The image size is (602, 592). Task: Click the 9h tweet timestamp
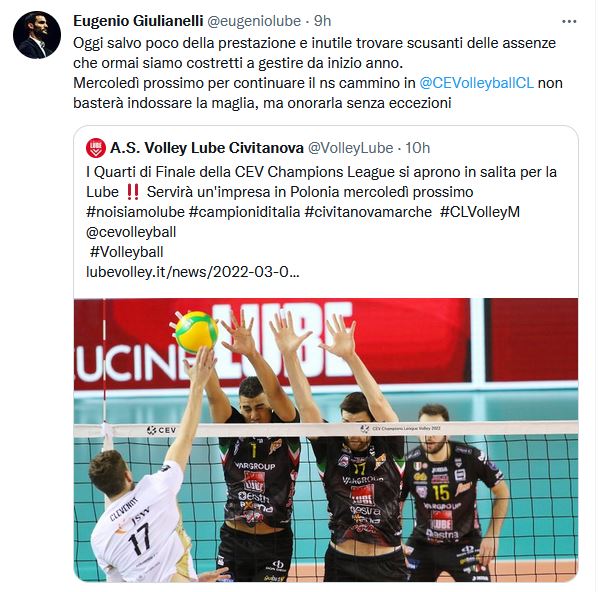click(322, 21)
